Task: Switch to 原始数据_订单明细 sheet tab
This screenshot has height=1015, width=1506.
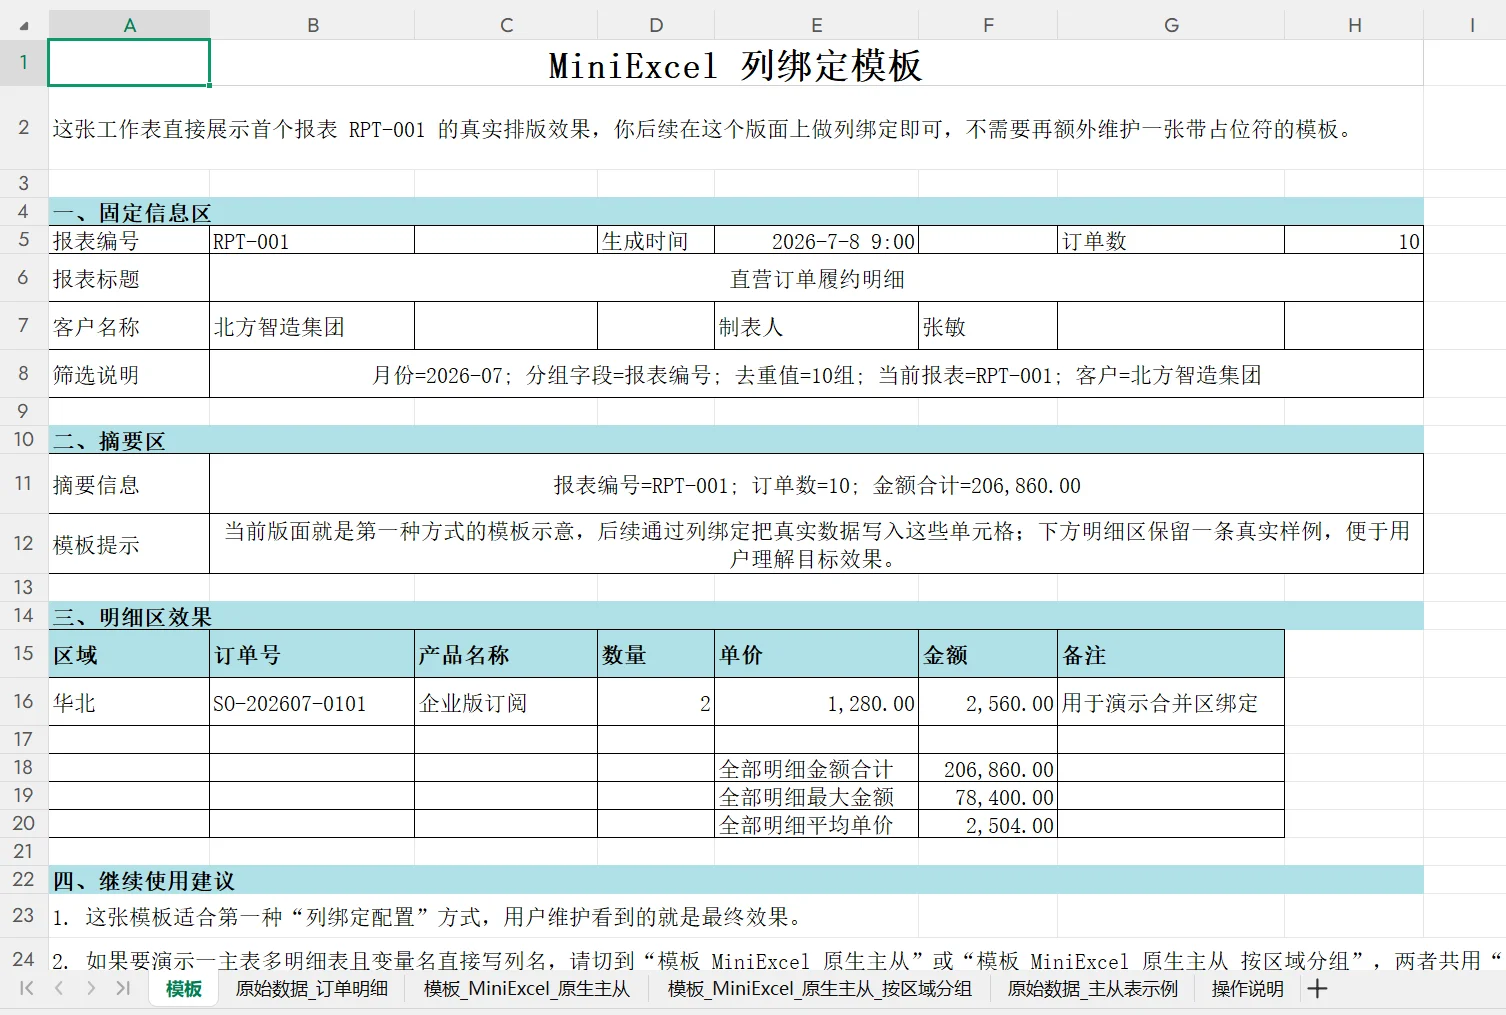Action: tap(311, 989)
